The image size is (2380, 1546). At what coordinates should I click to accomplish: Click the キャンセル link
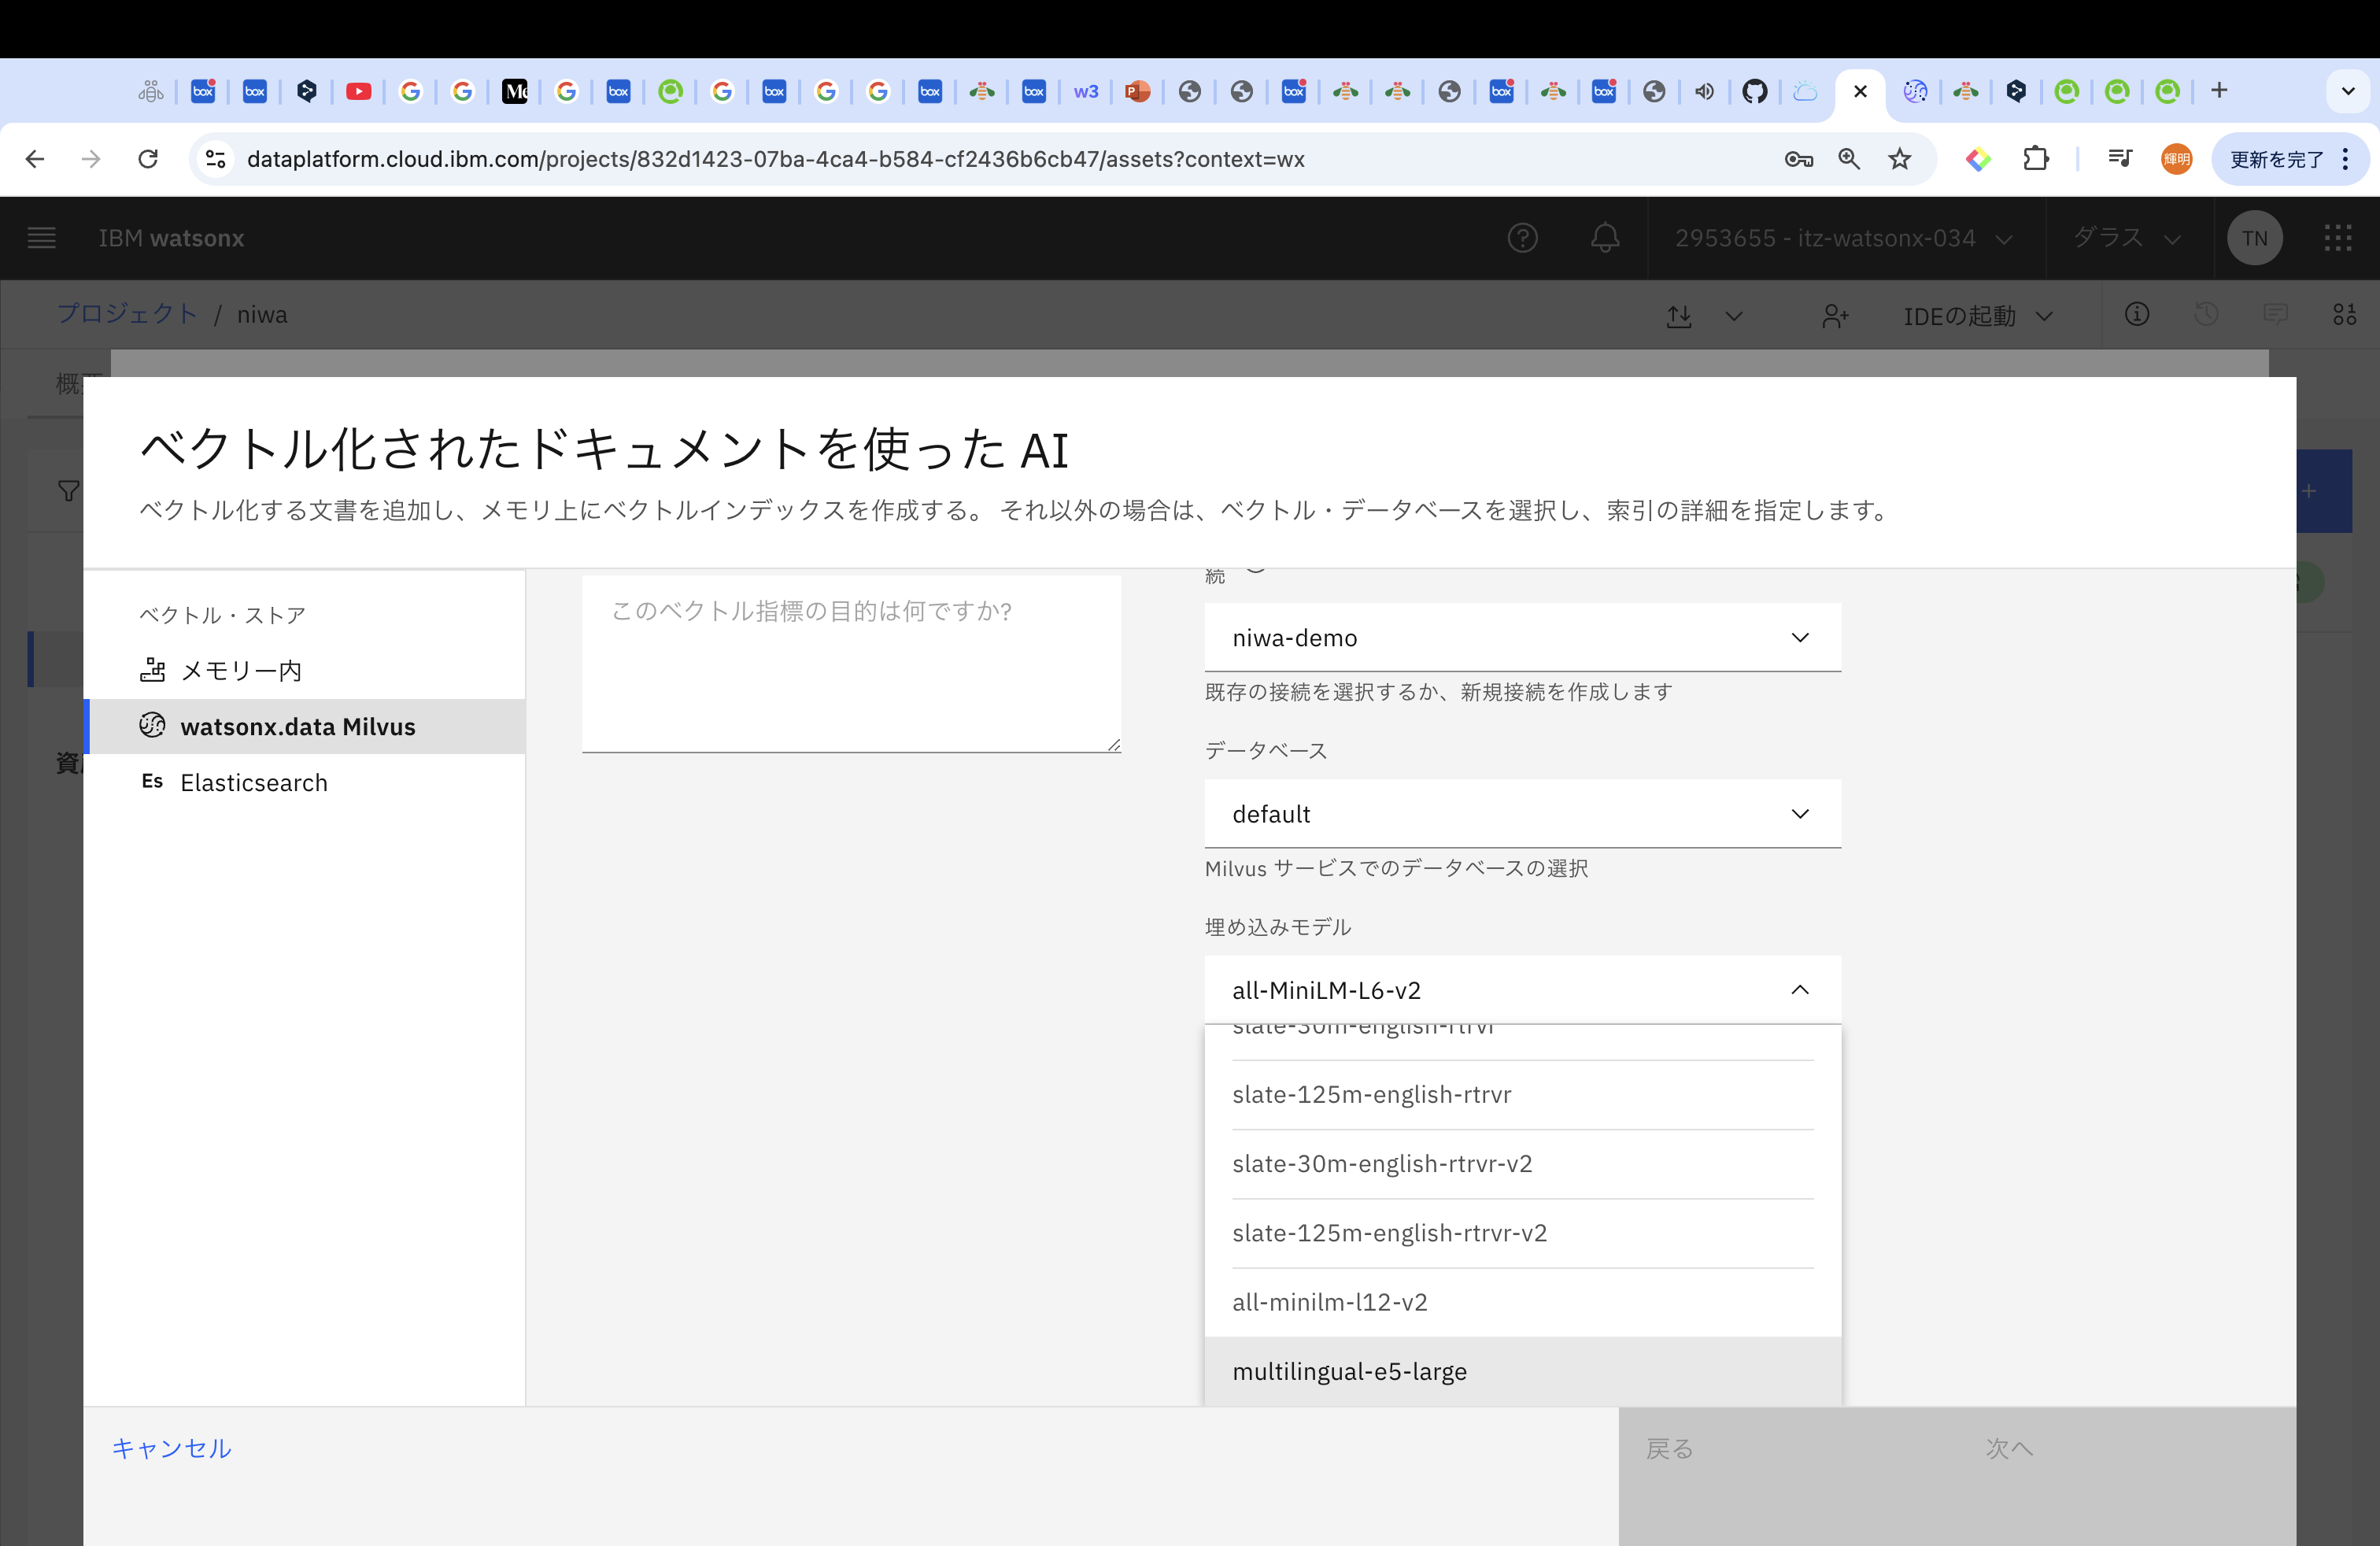171,1448
